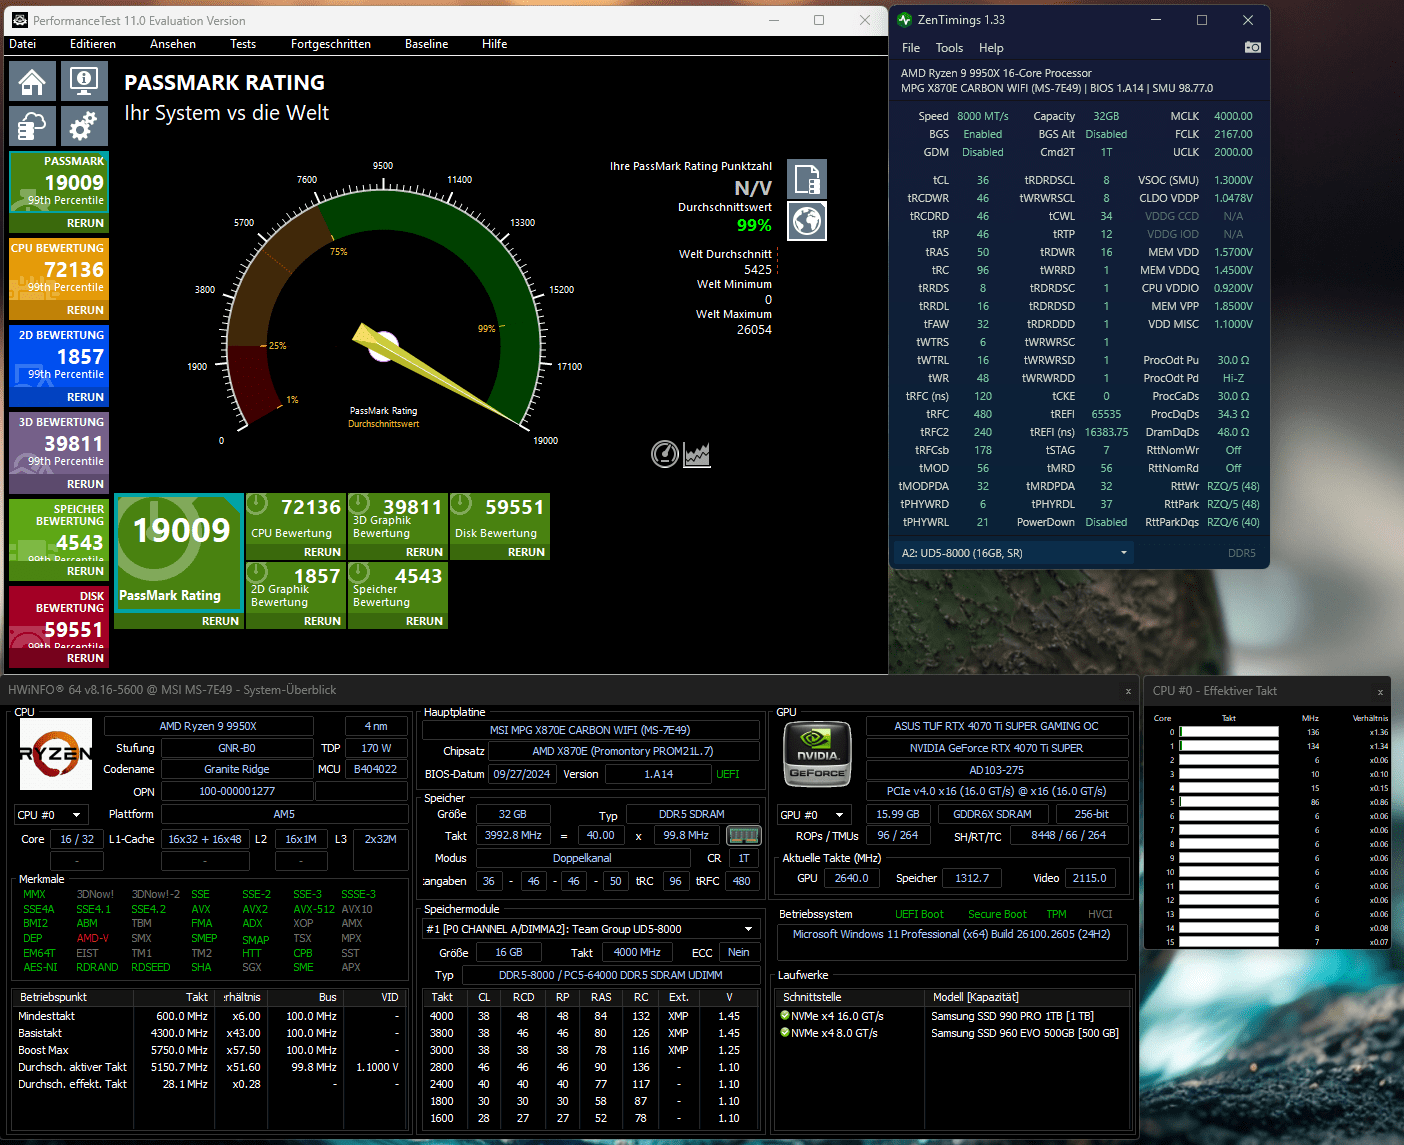This screenshot has height=1145, width=1404.
Task: Rerun the 2D BEWERTUNG sidebar test
Action: [85, 397]
